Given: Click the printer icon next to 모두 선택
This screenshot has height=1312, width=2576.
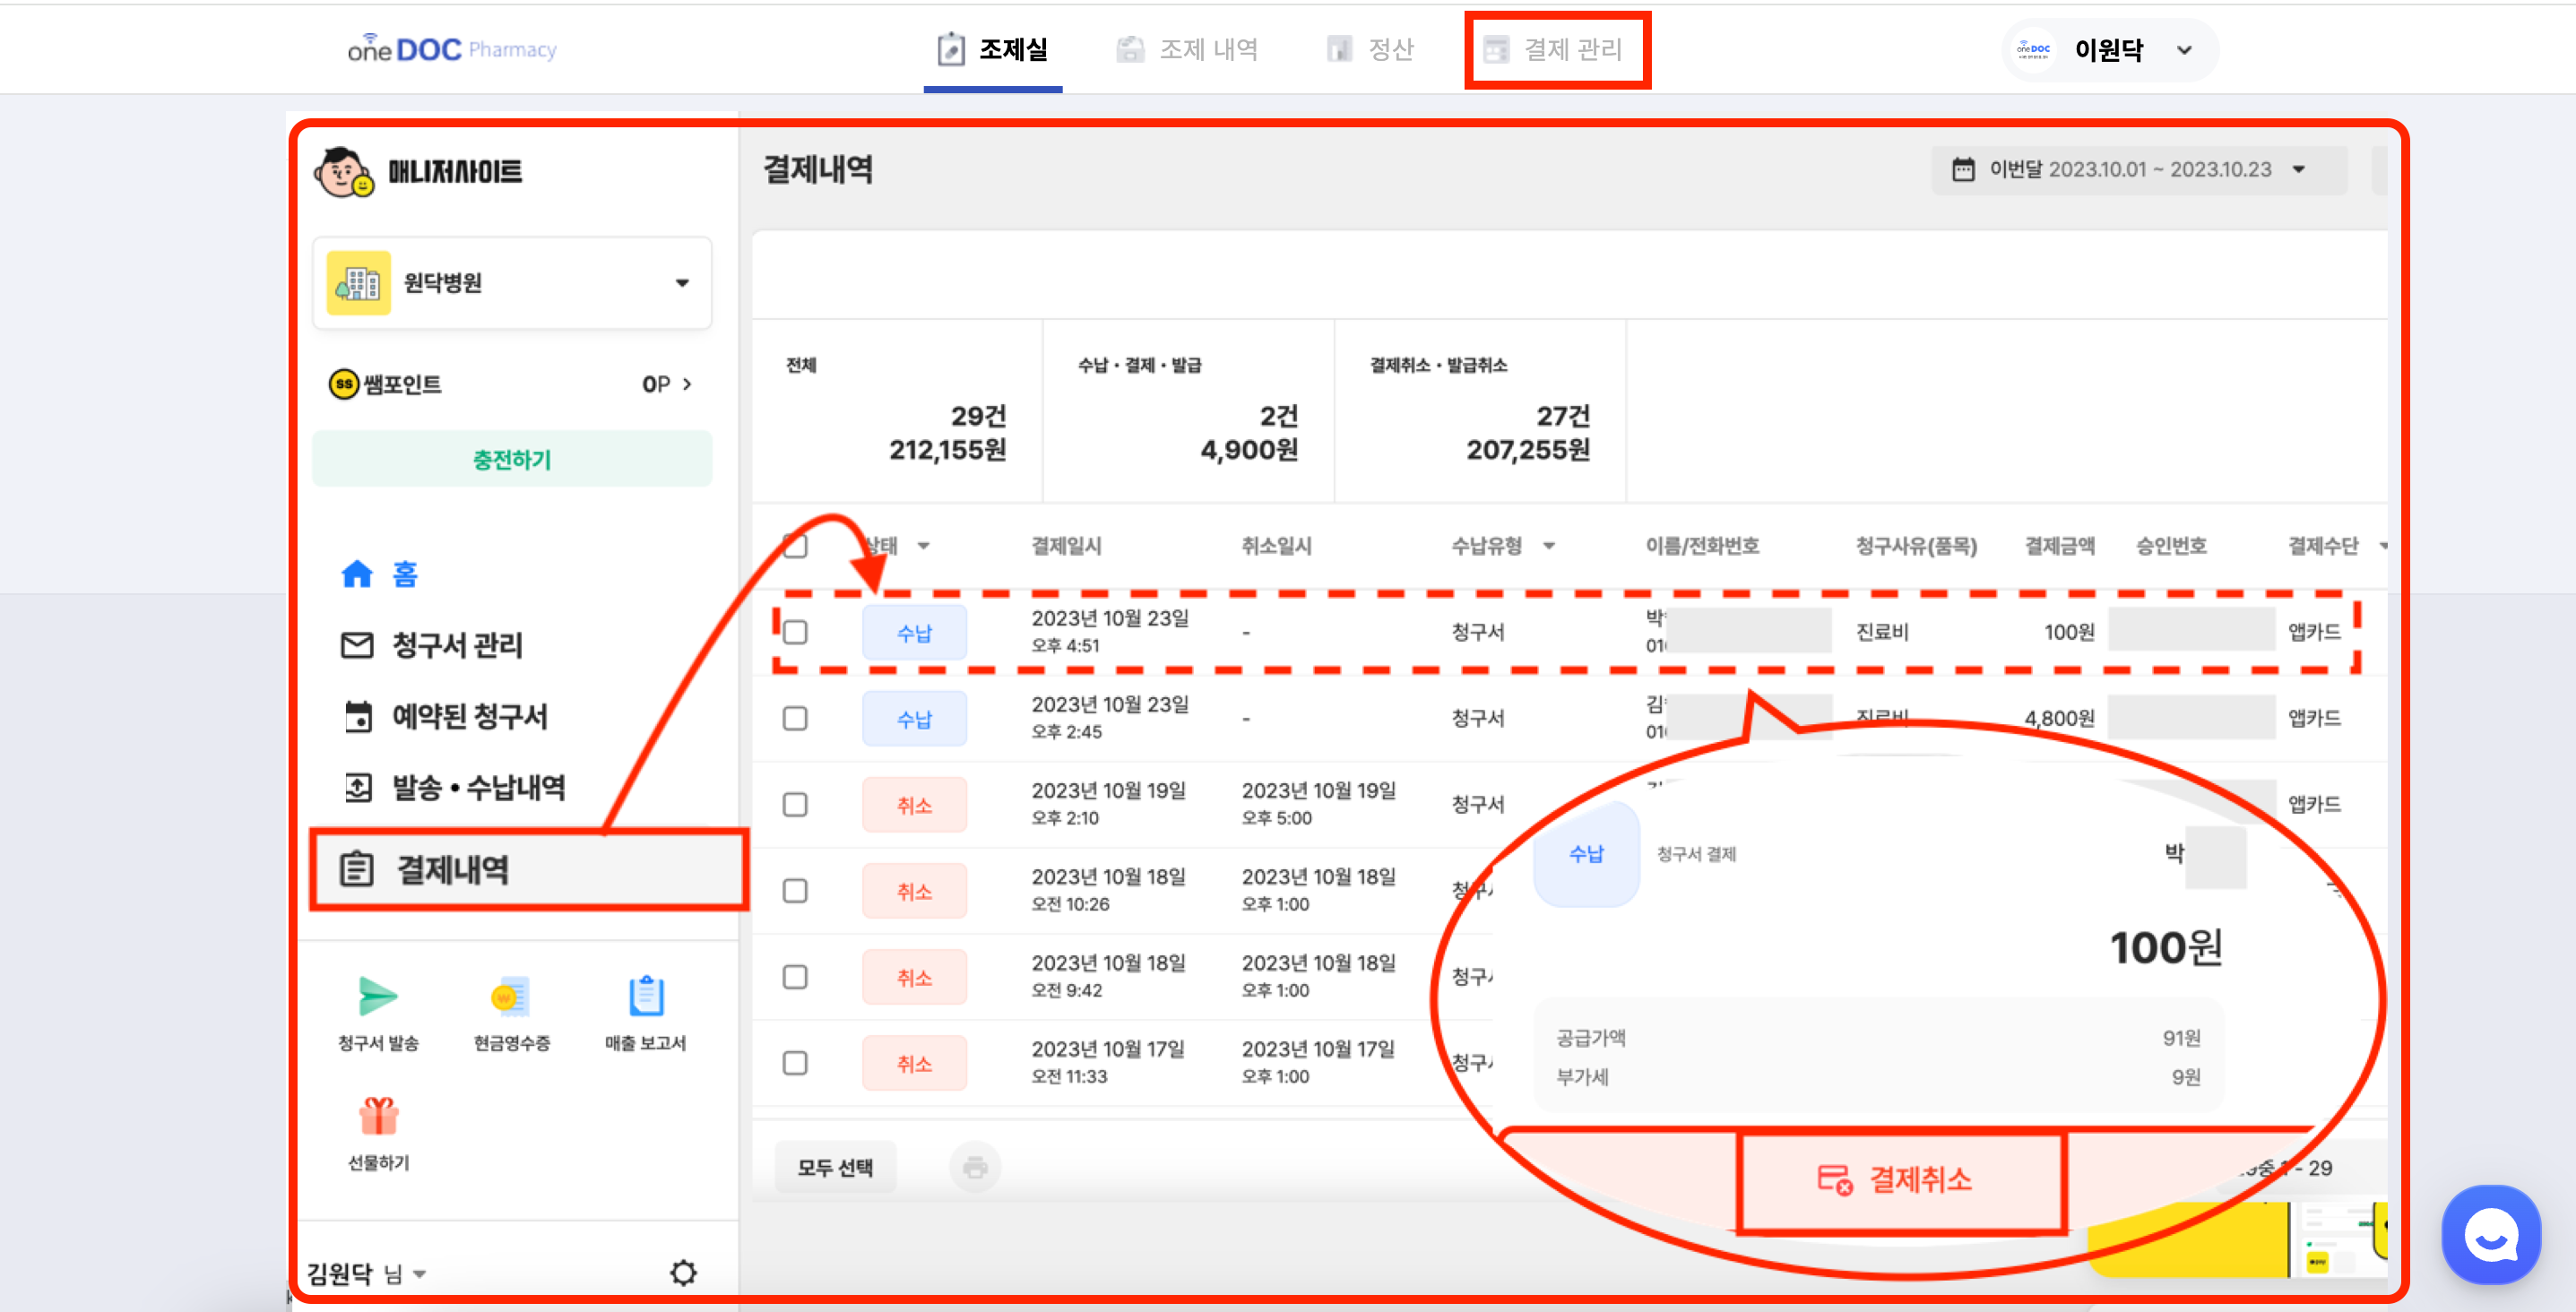Looking at the screenshot, I should [x=975, y=1167].
